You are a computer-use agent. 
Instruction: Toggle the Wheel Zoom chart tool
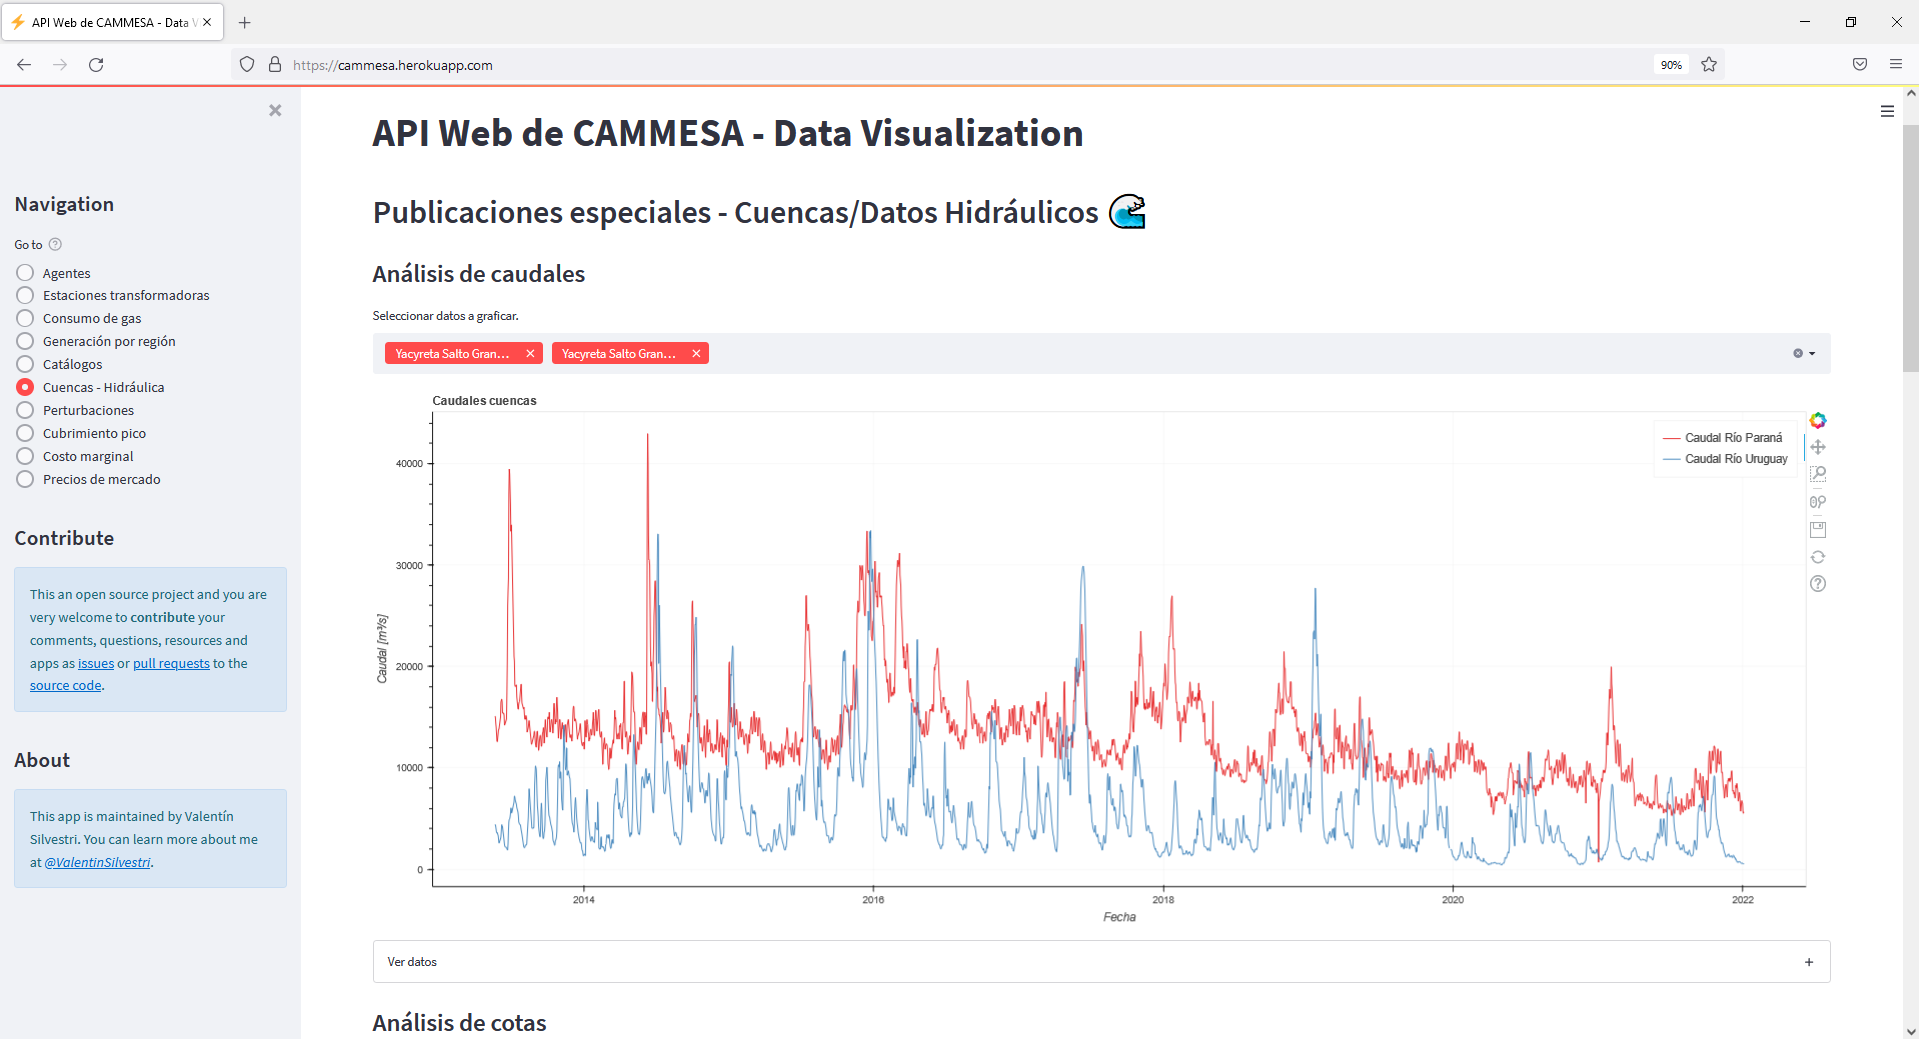click(x=1818, y=502)
